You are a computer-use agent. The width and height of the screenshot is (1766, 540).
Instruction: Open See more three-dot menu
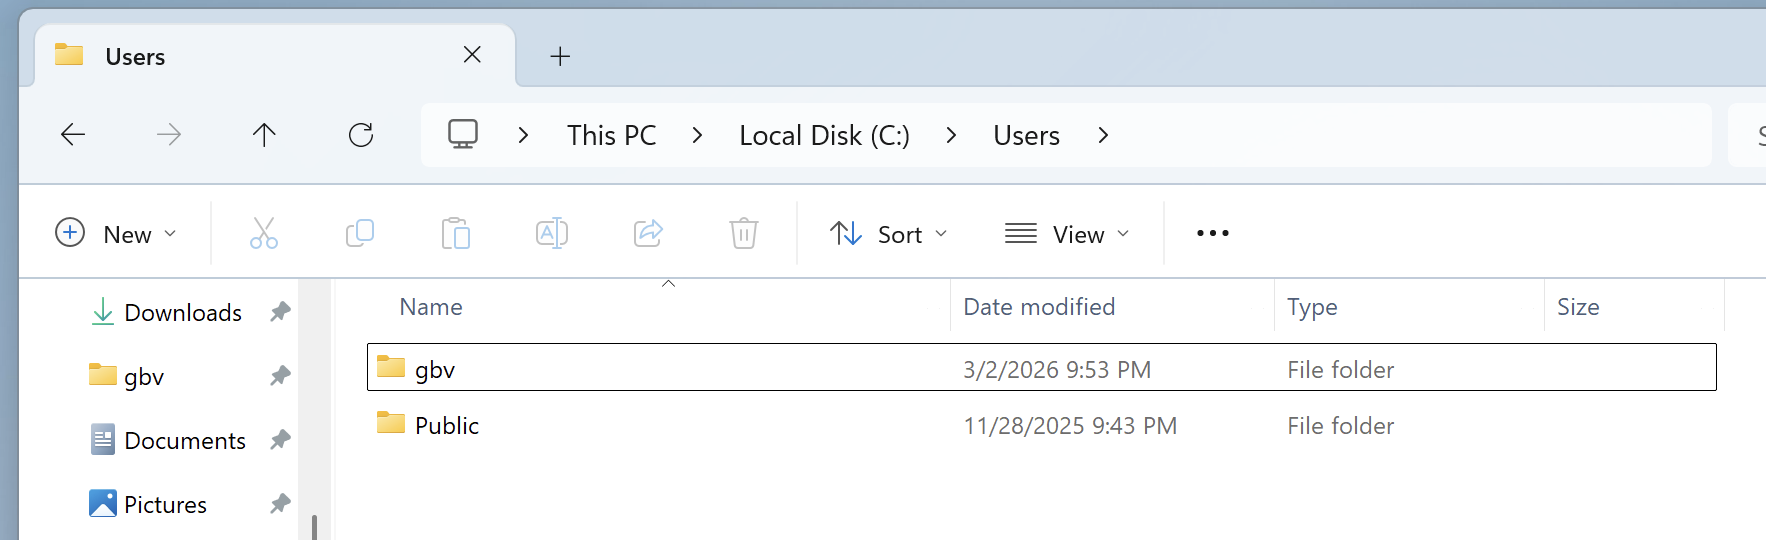click(1212, 234)
